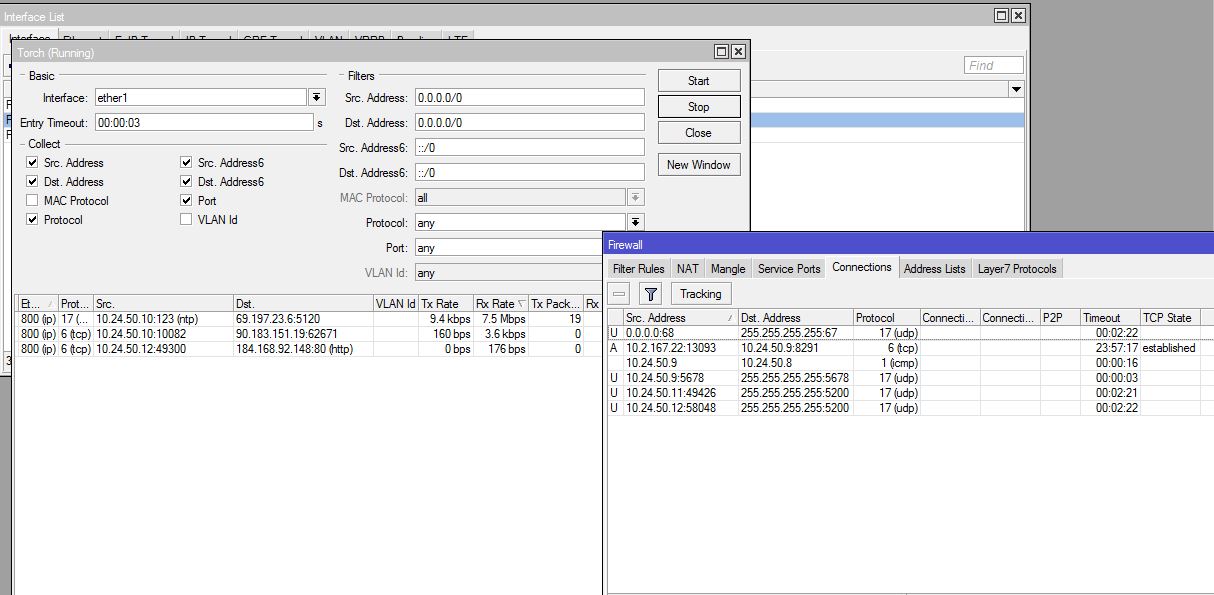Open the Interface dropdown arrow in Torch

pos(317,97)
